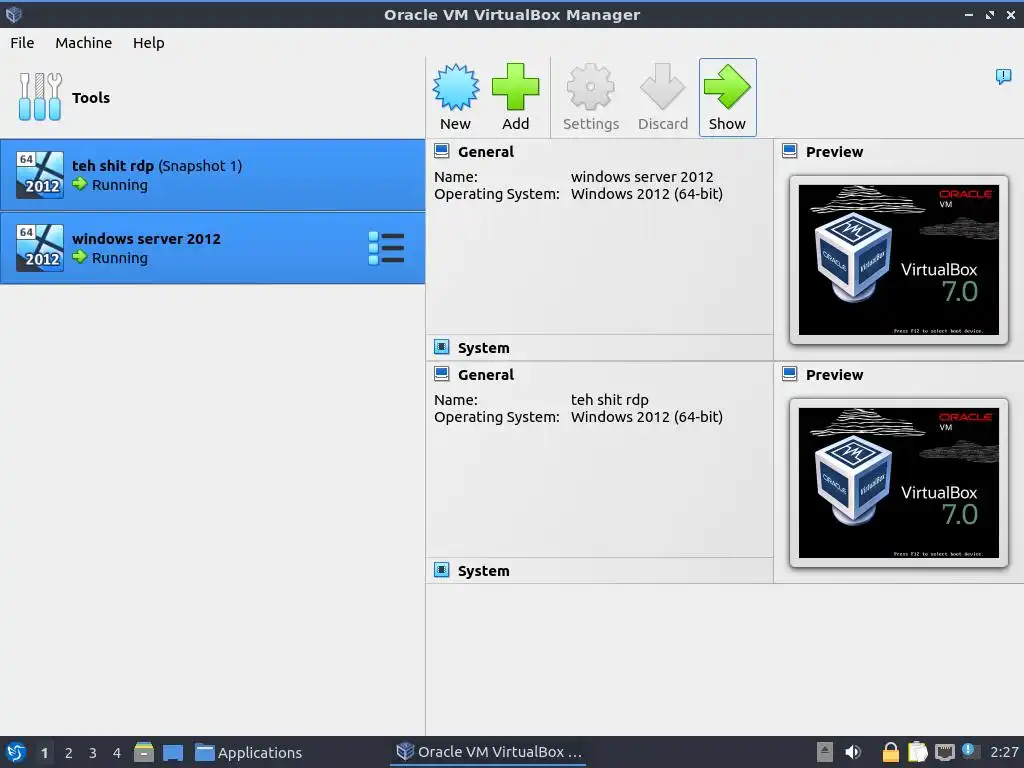Click the OS icon of teh shit rdp
The image size is (1024, 768).
[x=40, y=175]
